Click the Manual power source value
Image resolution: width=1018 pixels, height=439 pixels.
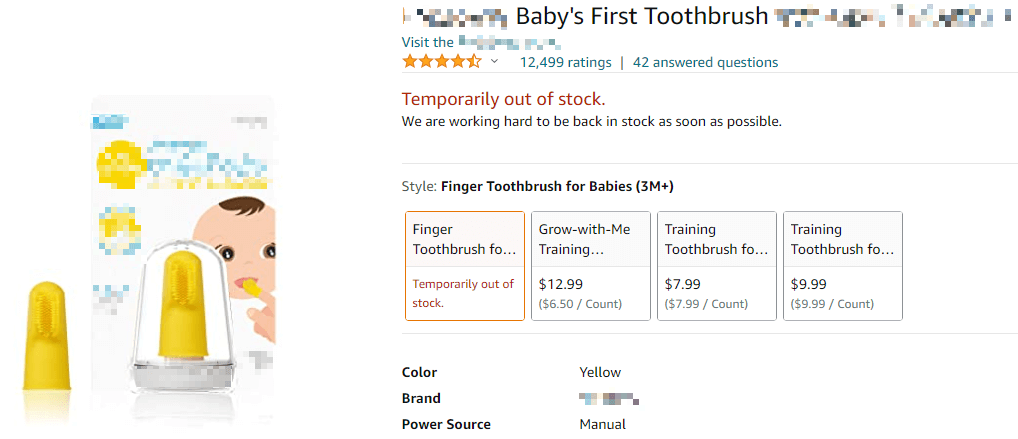click(602, 424)
